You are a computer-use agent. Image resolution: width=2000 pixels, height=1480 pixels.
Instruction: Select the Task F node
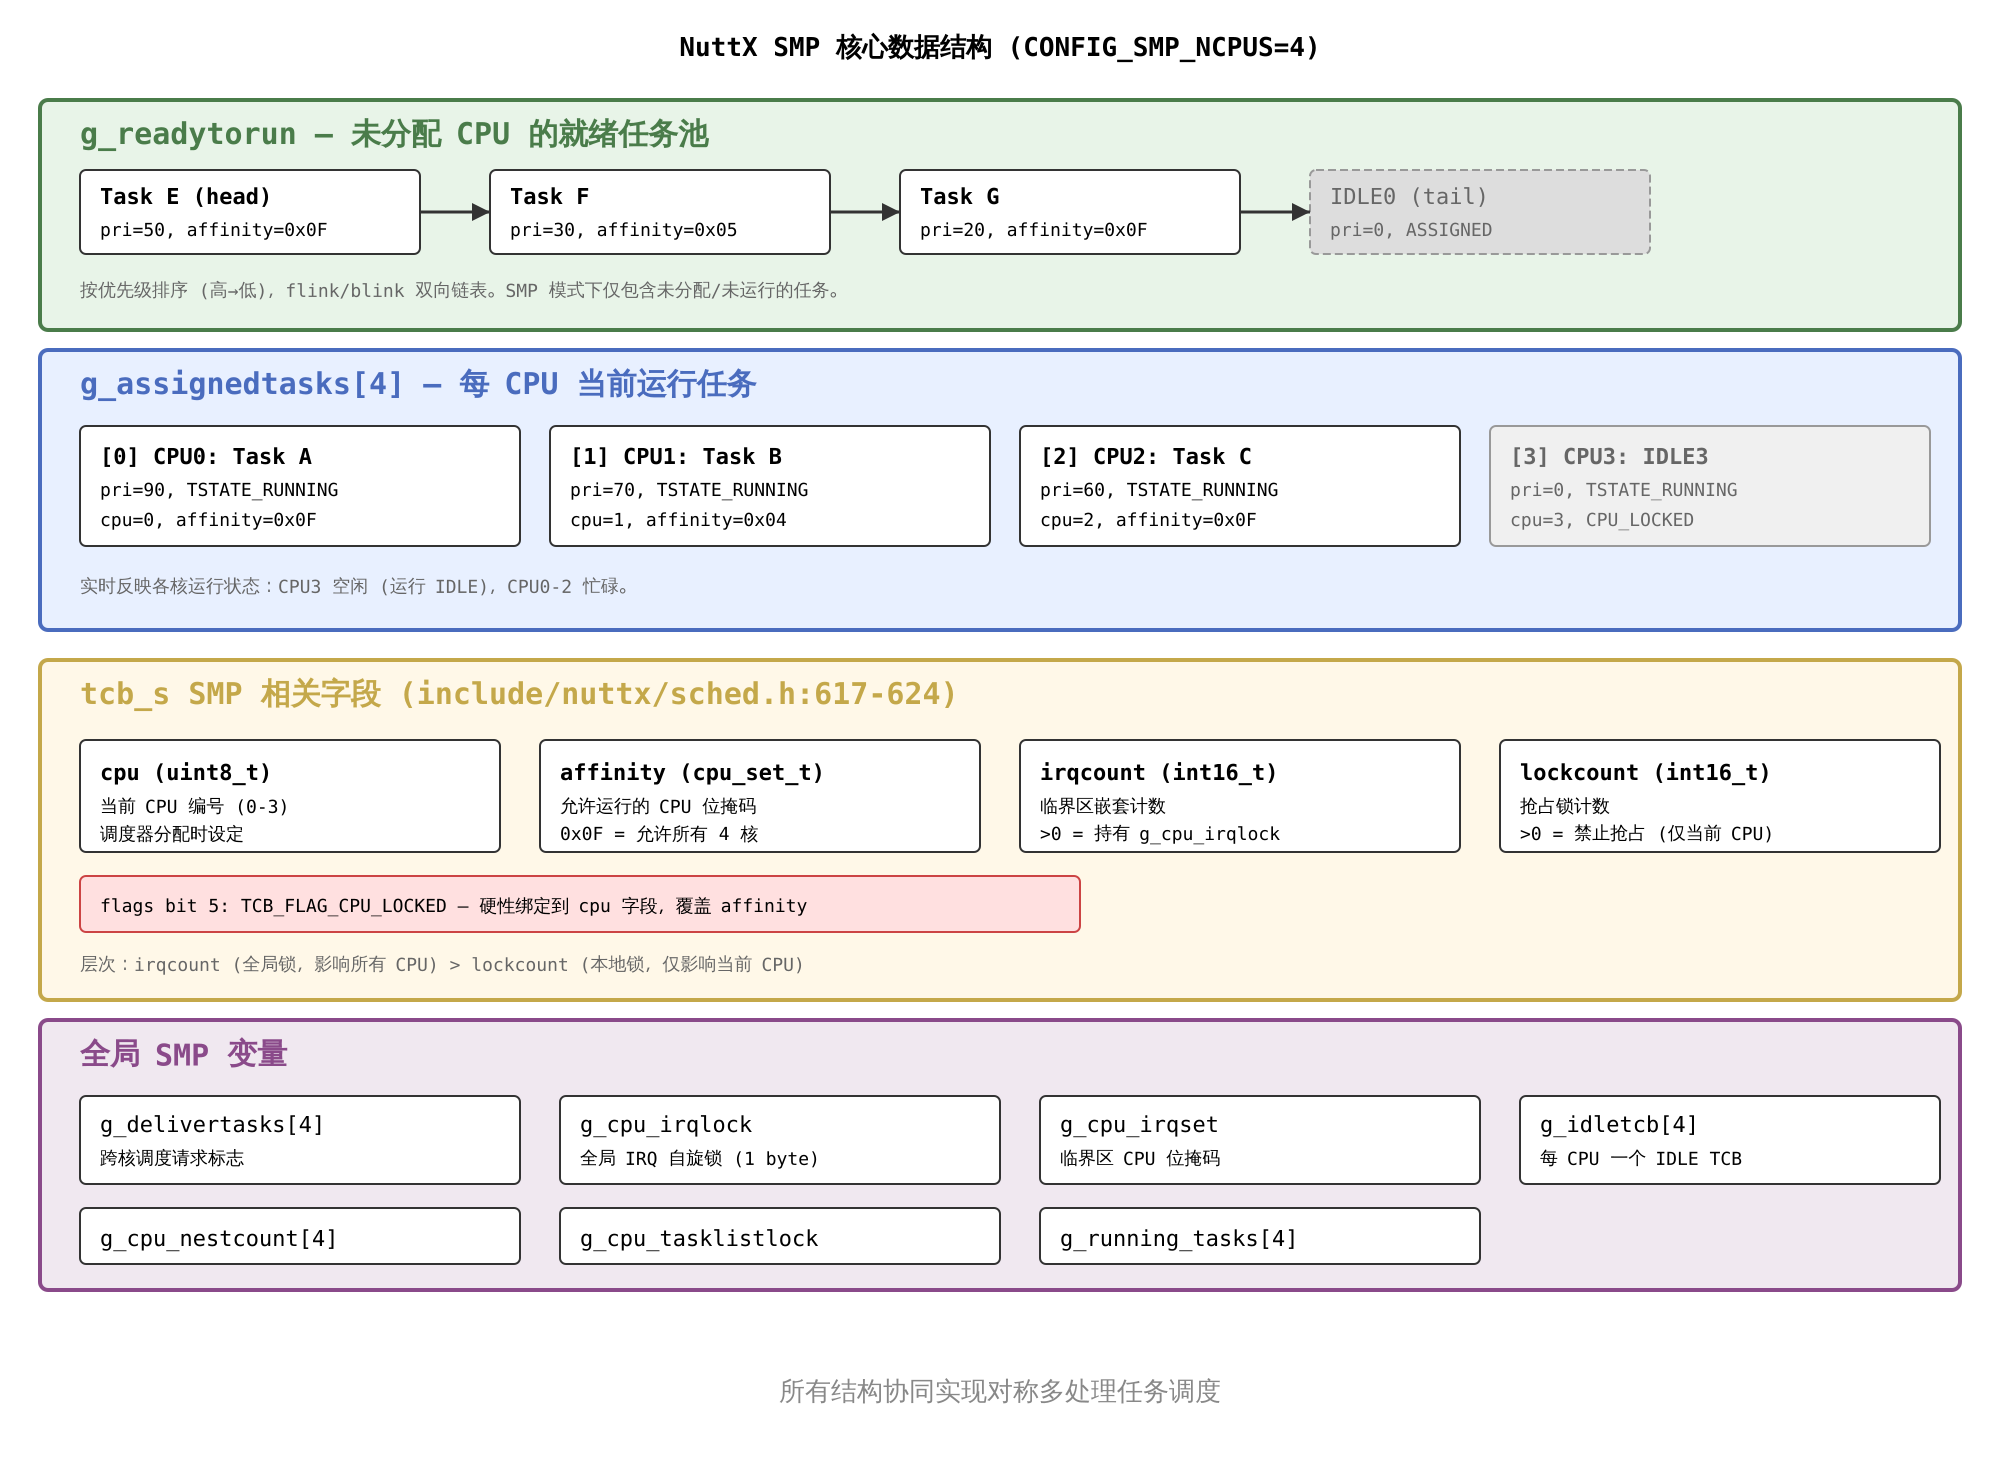tap(660, 212)
